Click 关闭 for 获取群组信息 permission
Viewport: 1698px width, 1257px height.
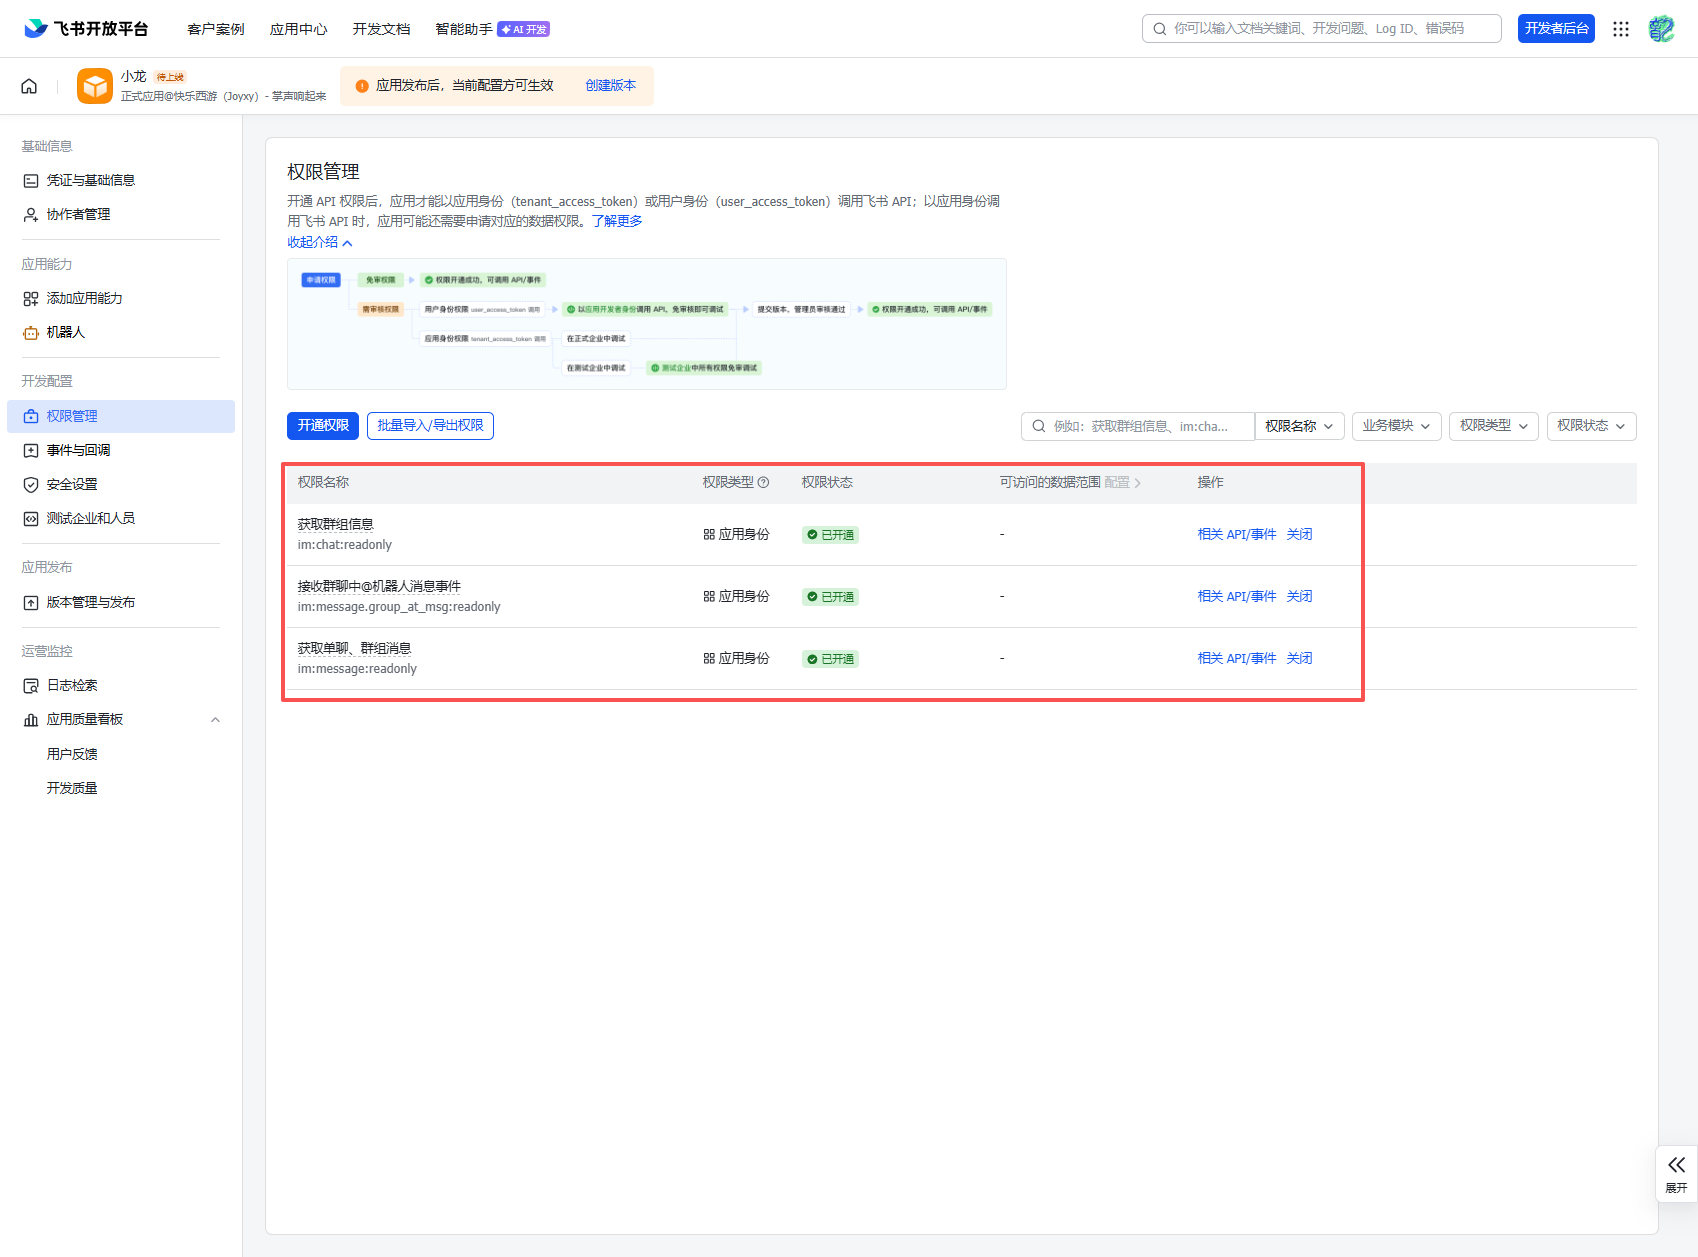(1299, 534)
